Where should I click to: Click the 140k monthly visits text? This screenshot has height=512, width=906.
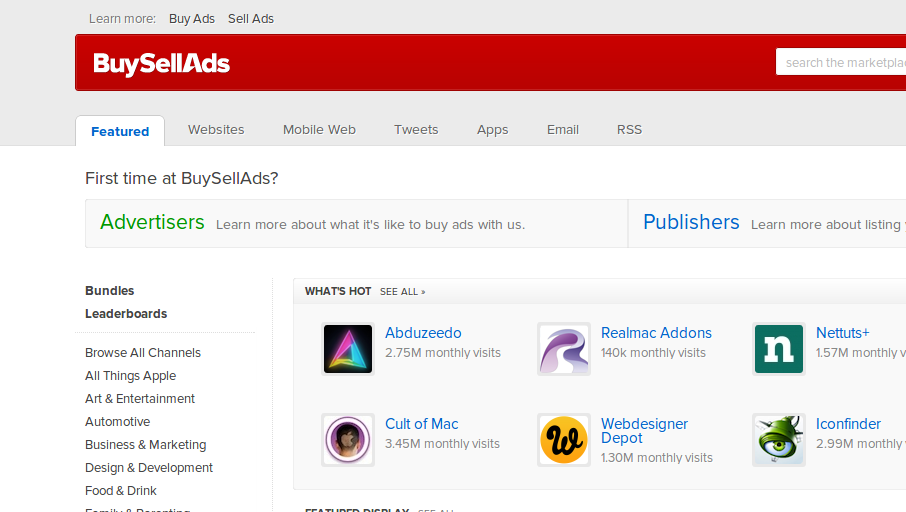pos(653,353)
